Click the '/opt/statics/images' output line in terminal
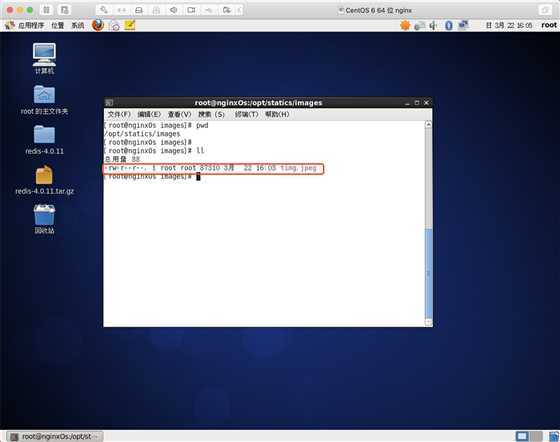Image resolution: width=560 pixels, height=442 pixels. click(142, 134)
